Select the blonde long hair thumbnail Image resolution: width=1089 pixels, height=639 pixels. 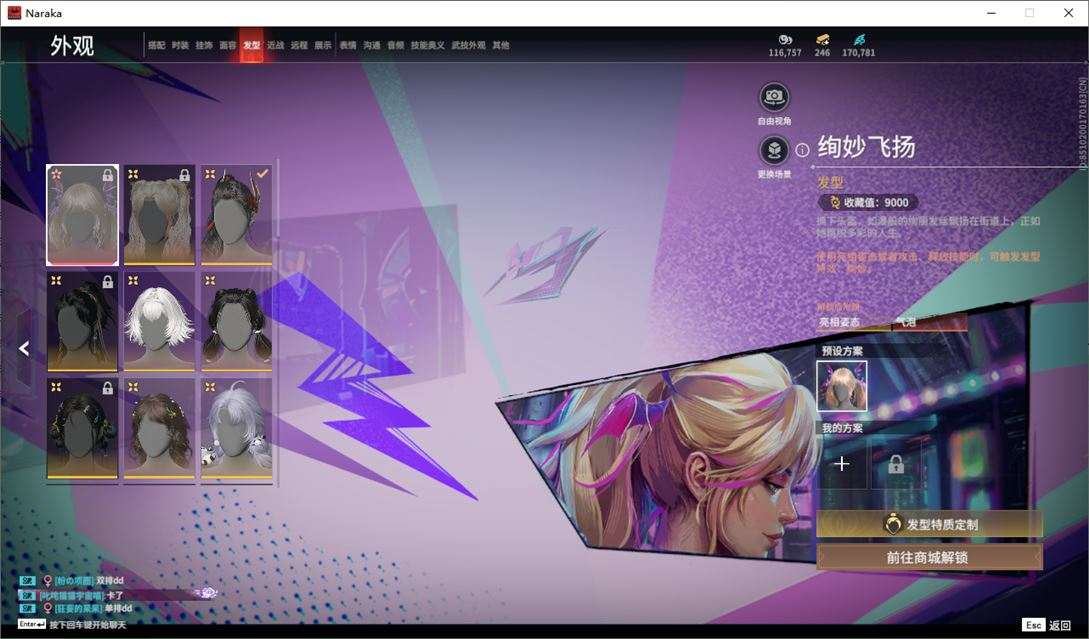coord(83,215)
